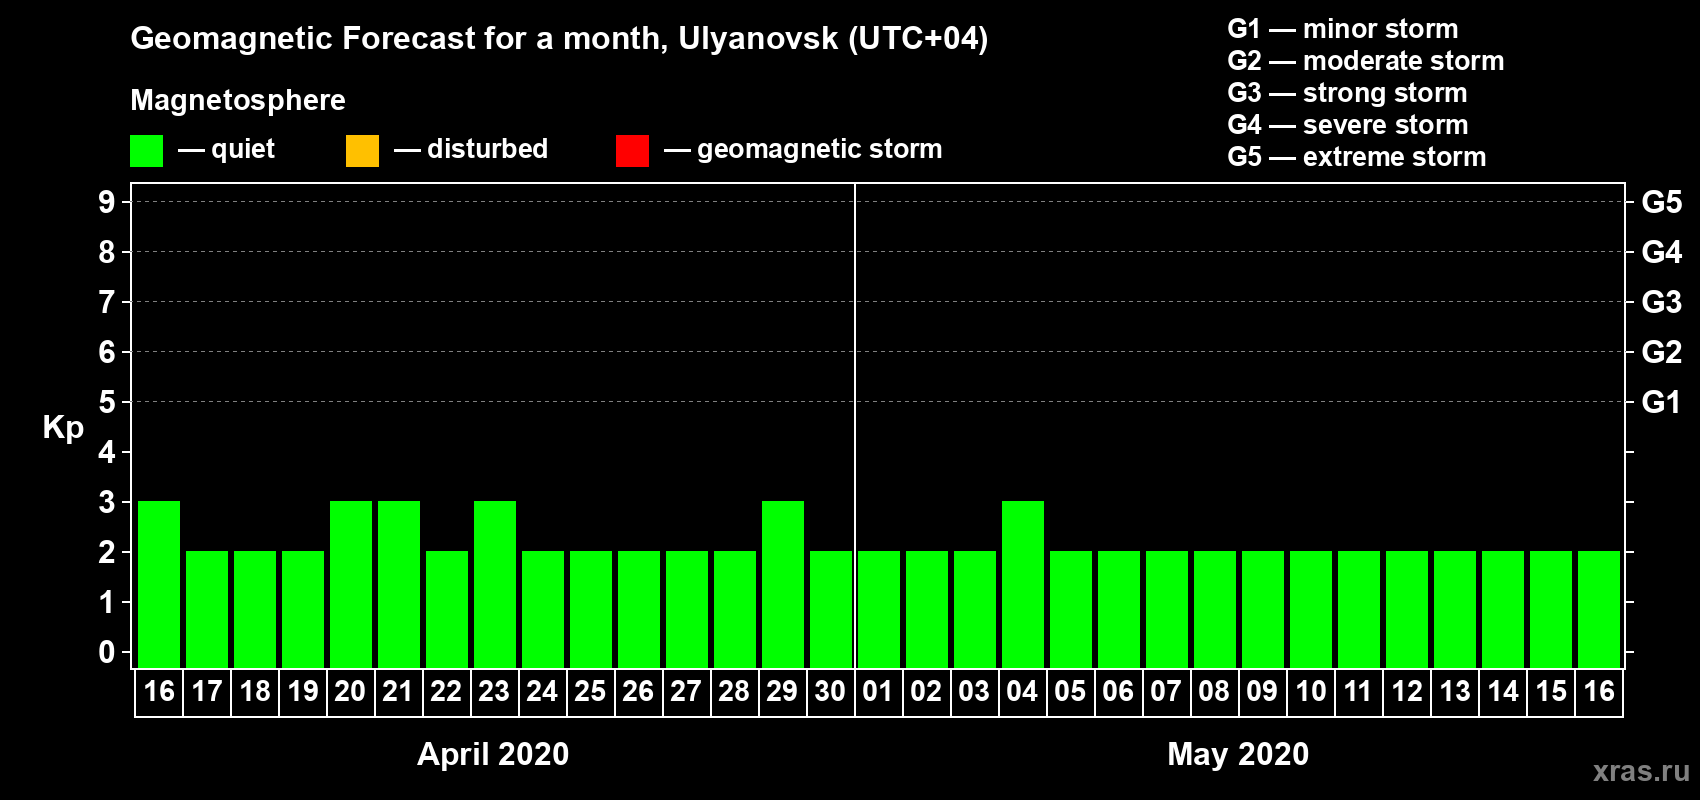Click the '— quiet' legend label
Image resolution: width=1700 pixels, height=800 pixels.
[x=227, y=150]
